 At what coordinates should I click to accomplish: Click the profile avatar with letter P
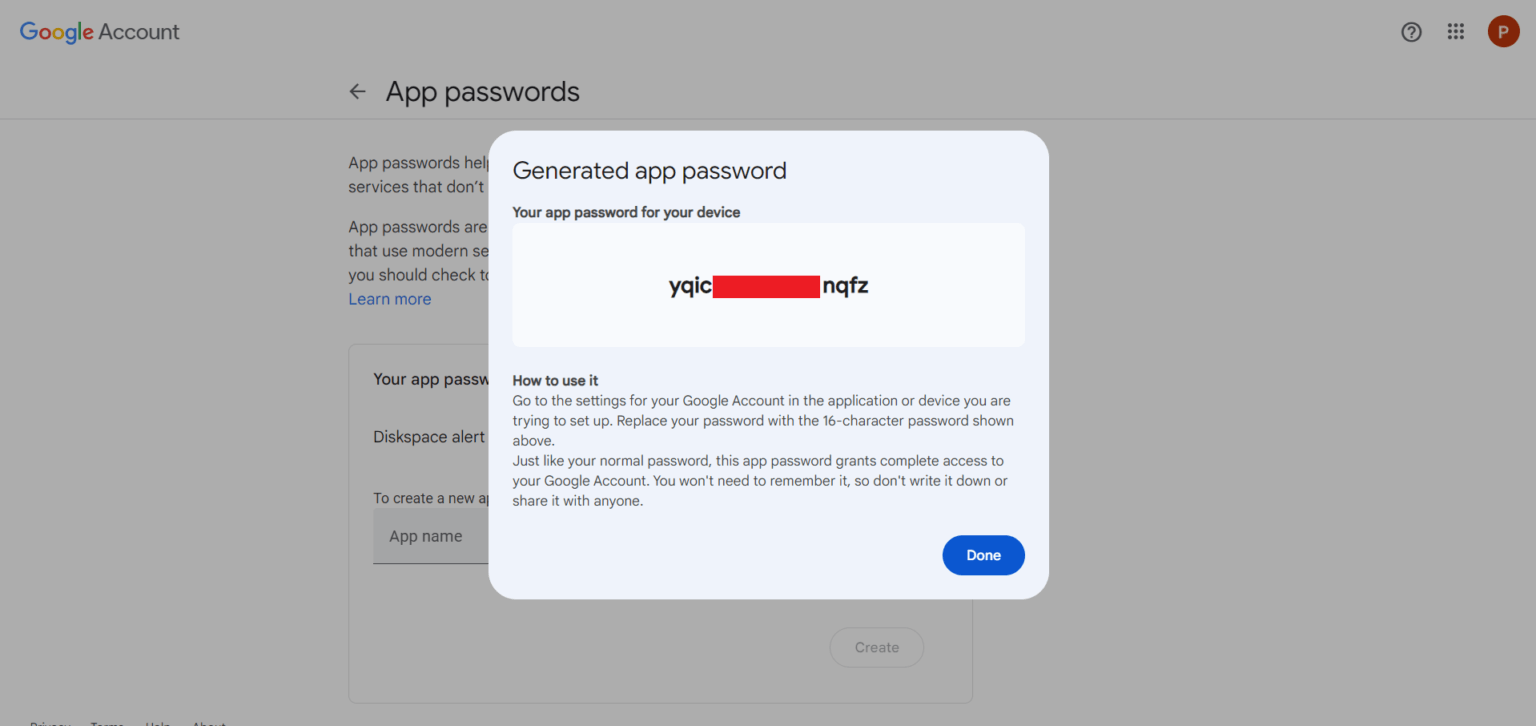(1503, 32)
